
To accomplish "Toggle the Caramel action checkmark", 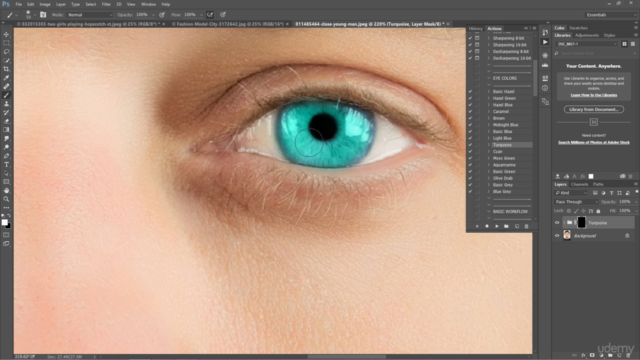I will point(470,111).
